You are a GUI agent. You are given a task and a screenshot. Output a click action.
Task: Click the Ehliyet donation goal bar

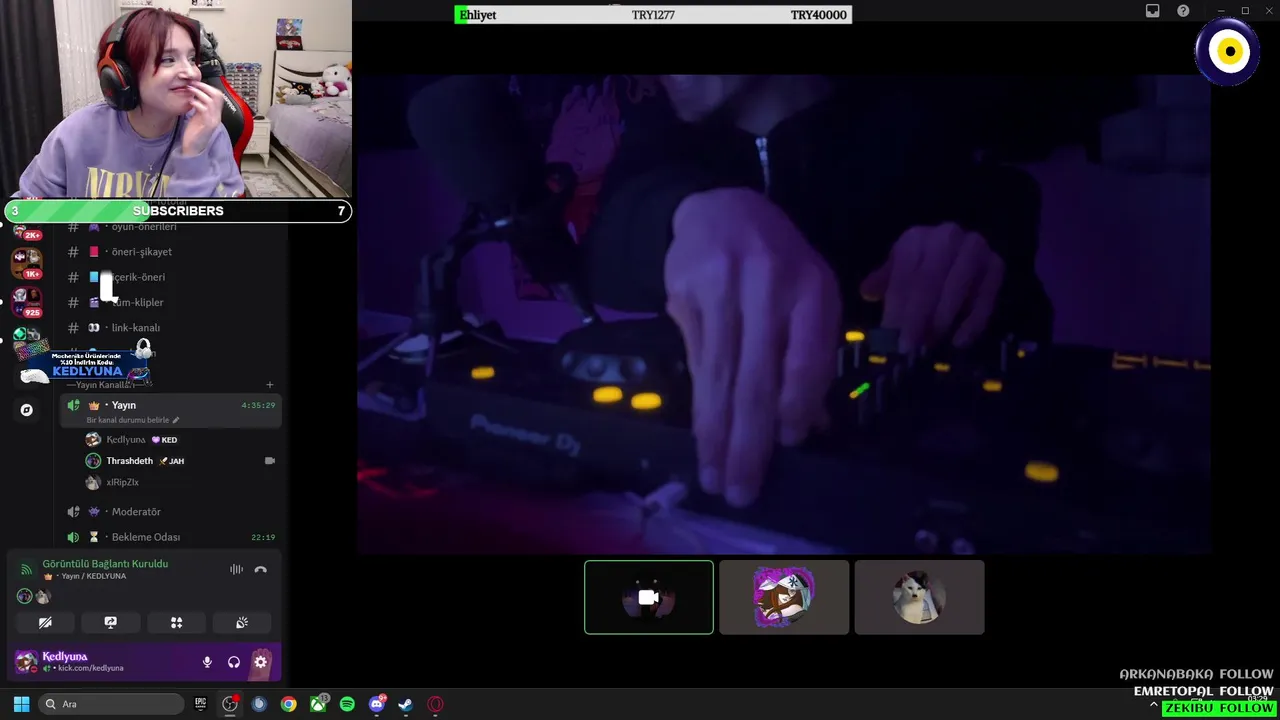point(653,15)
